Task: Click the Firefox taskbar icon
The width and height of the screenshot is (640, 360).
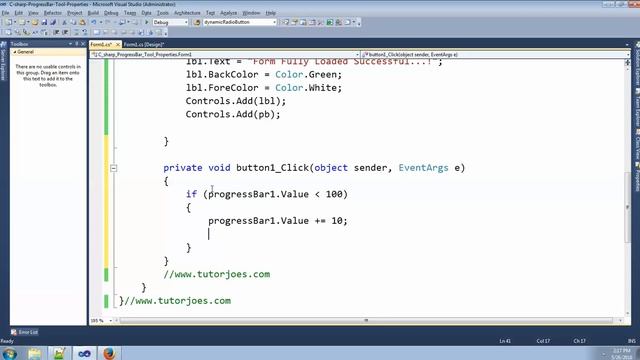Action: [109, 353]
